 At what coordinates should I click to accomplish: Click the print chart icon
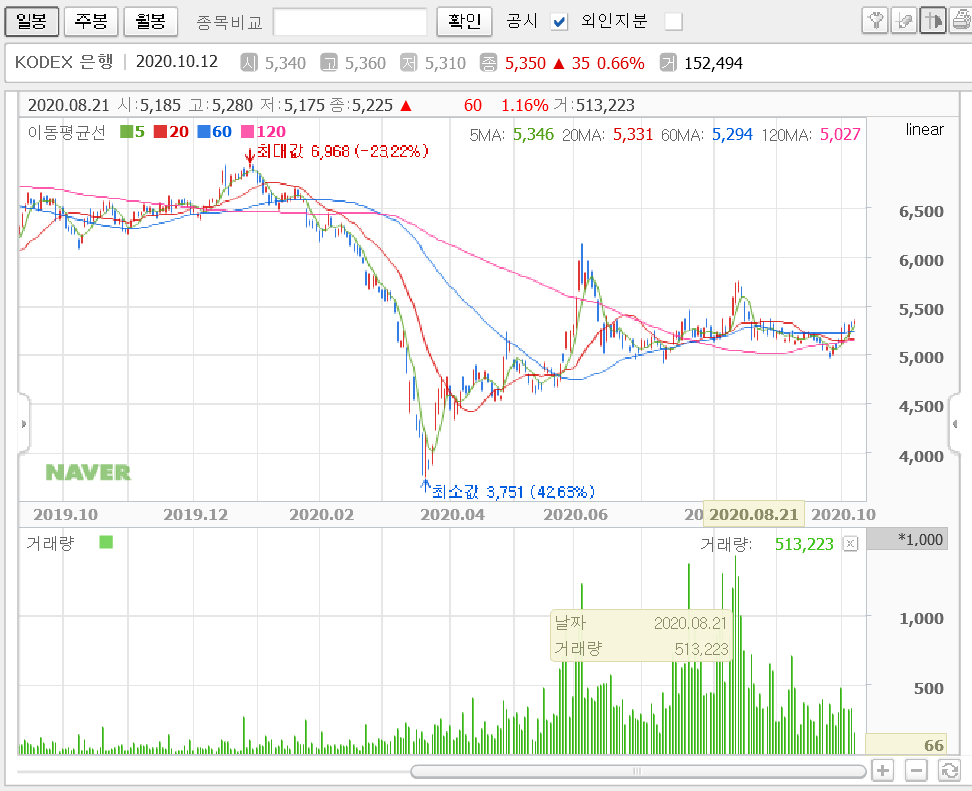(x=960, y=21)
